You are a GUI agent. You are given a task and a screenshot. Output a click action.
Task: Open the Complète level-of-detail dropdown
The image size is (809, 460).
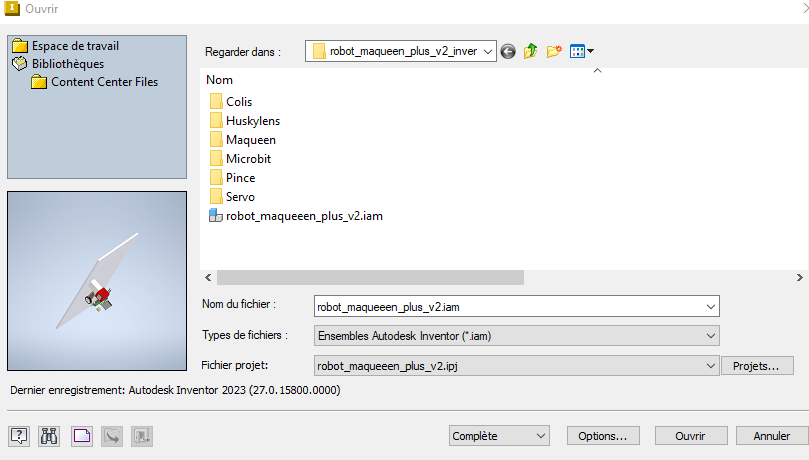click(499, 436)
